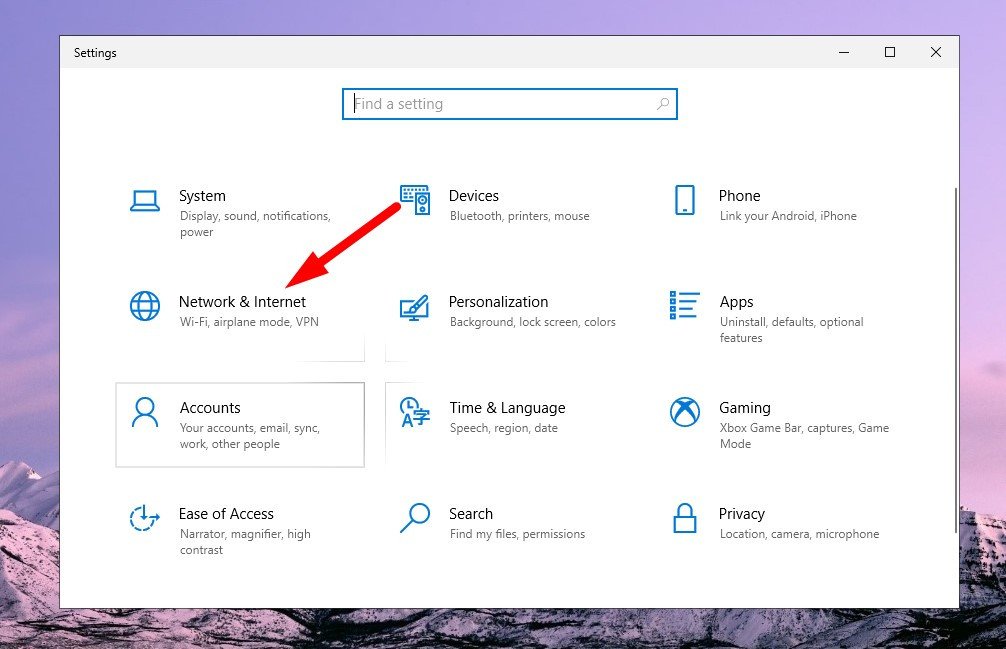Click the System laptop icon
Image resolution: width=1006 pixels, height=649 pixels.
[145, 201]
